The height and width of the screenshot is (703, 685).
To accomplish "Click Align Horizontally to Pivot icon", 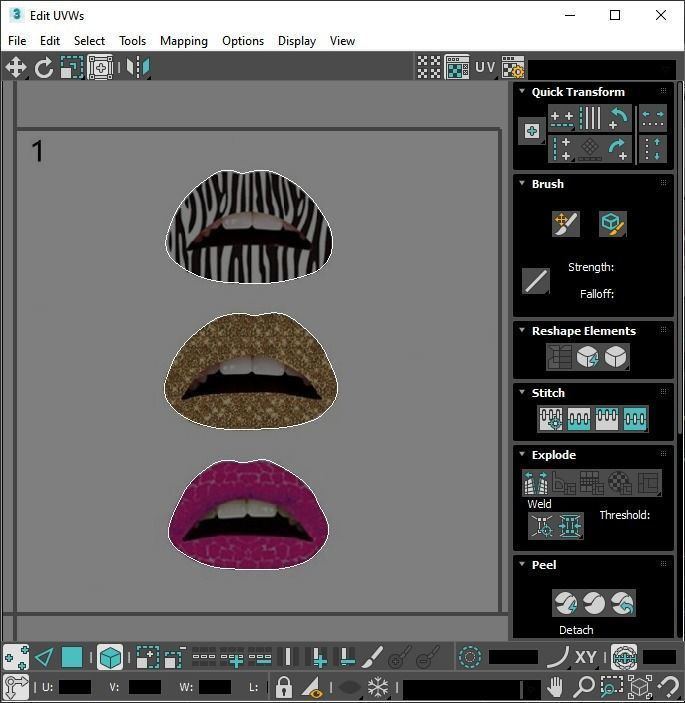I will tap(562, 119).
